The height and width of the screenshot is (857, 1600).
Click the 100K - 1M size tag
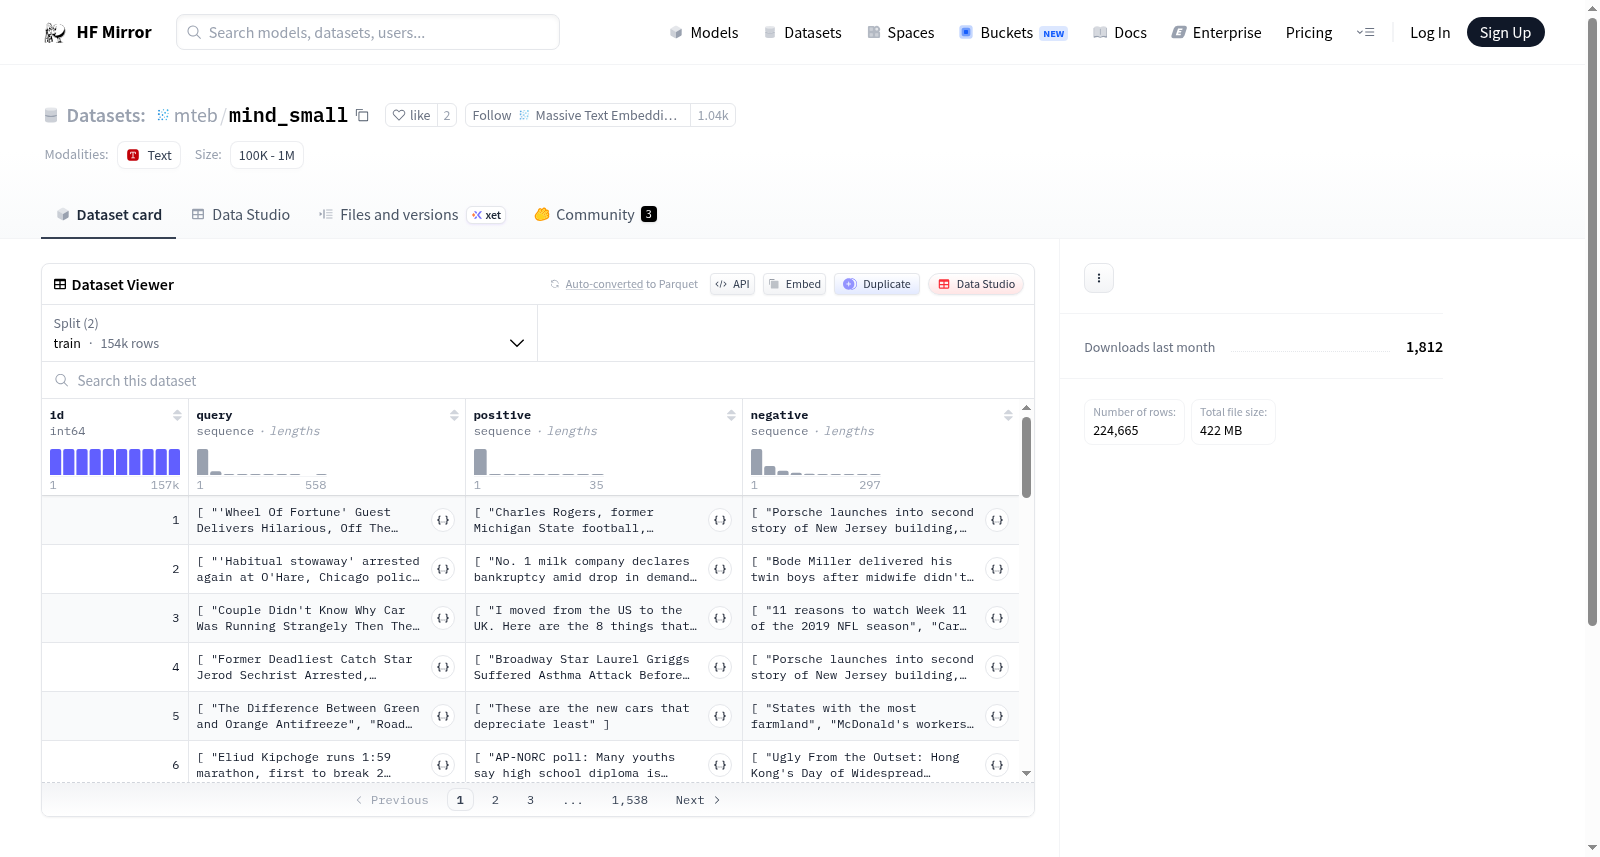(x=267, y=155)
